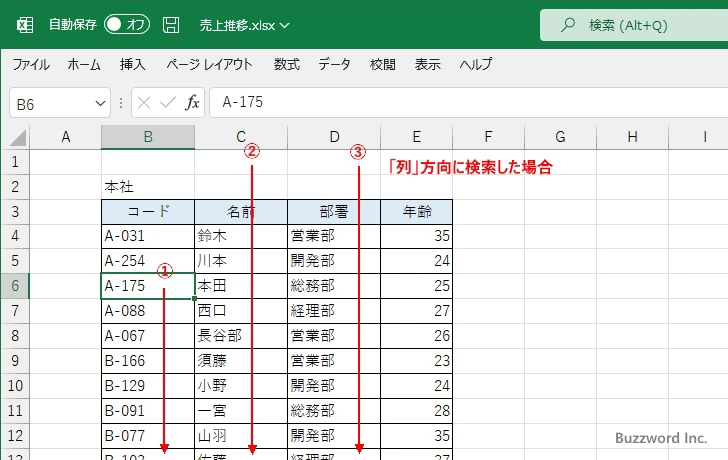Open the データ ribbon tab
Screen dimensions: 728x460
point(334,64)
